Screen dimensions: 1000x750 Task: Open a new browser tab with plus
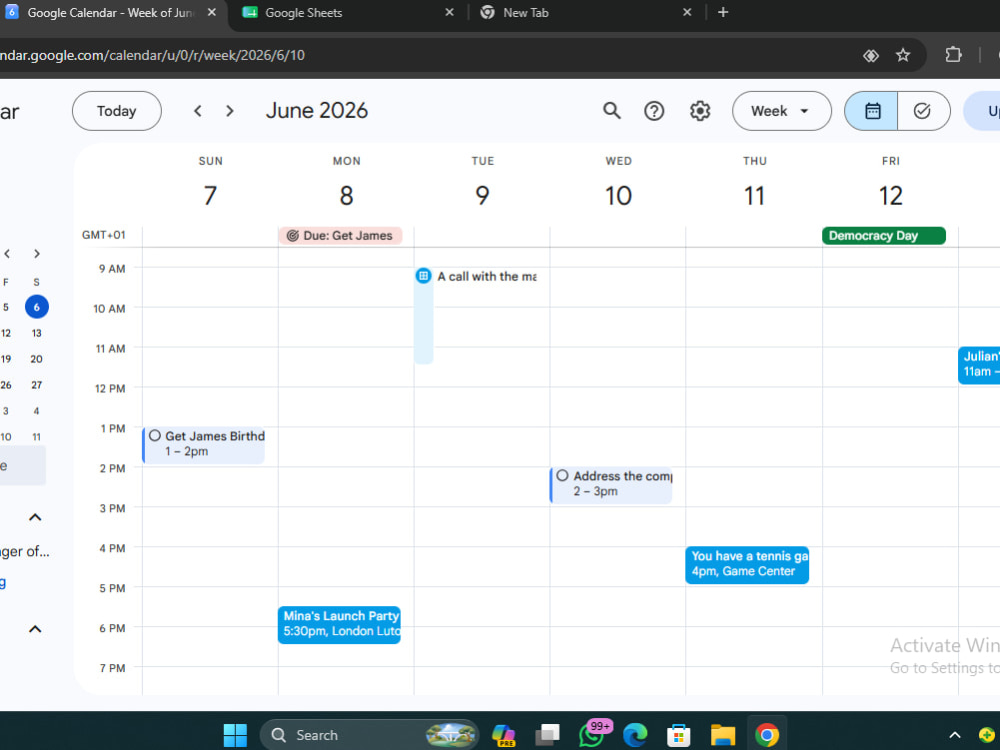pos(723,12)
